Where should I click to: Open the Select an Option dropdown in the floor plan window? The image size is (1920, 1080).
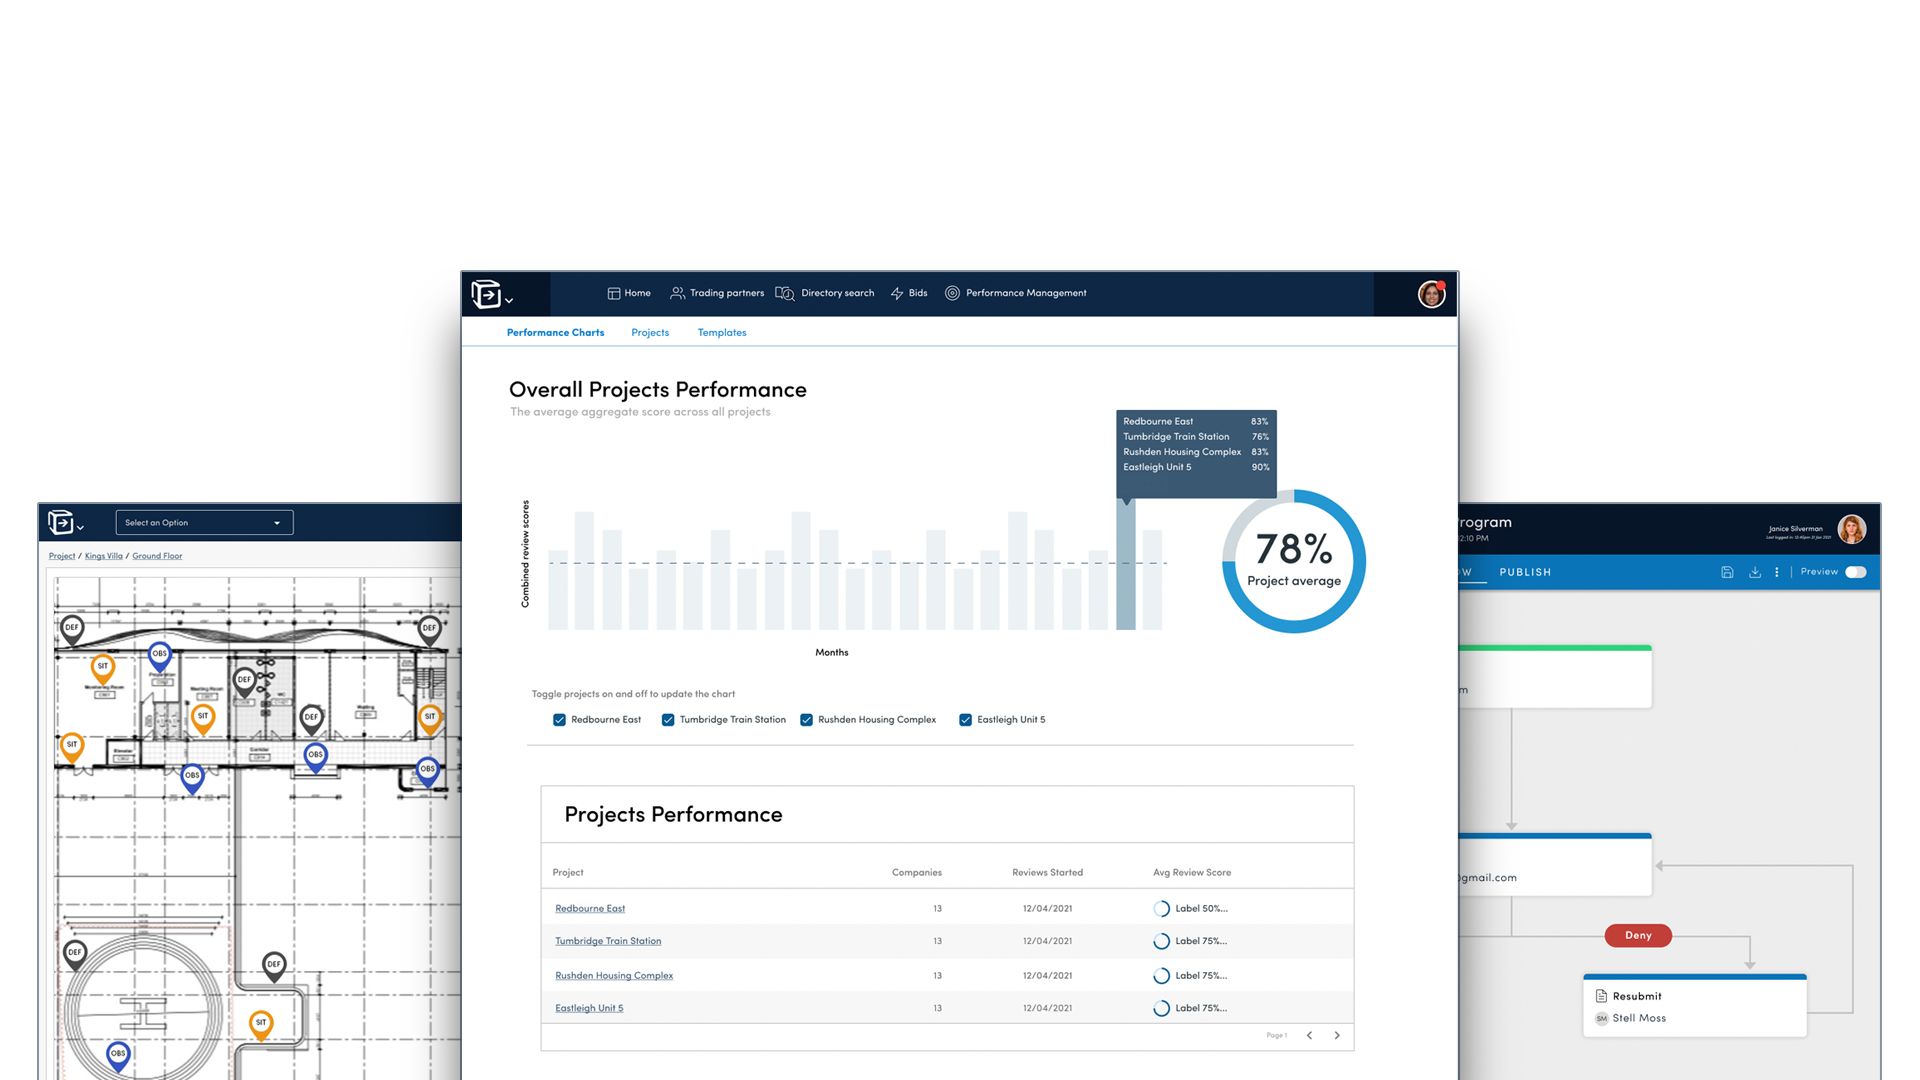click(204, 523)
